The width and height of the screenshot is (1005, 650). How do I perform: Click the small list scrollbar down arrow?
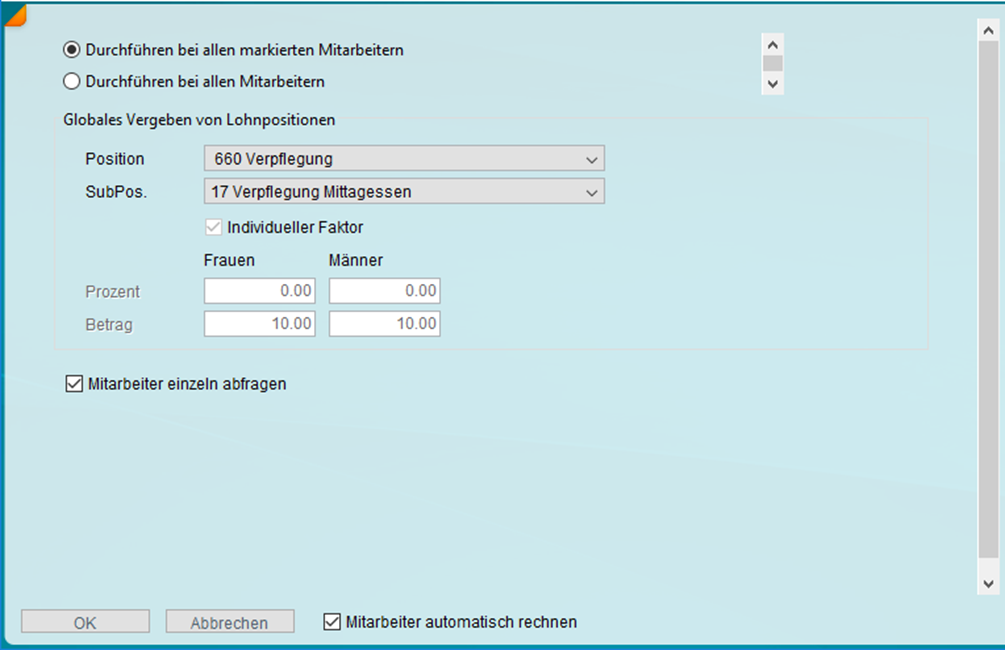(772, 85)
